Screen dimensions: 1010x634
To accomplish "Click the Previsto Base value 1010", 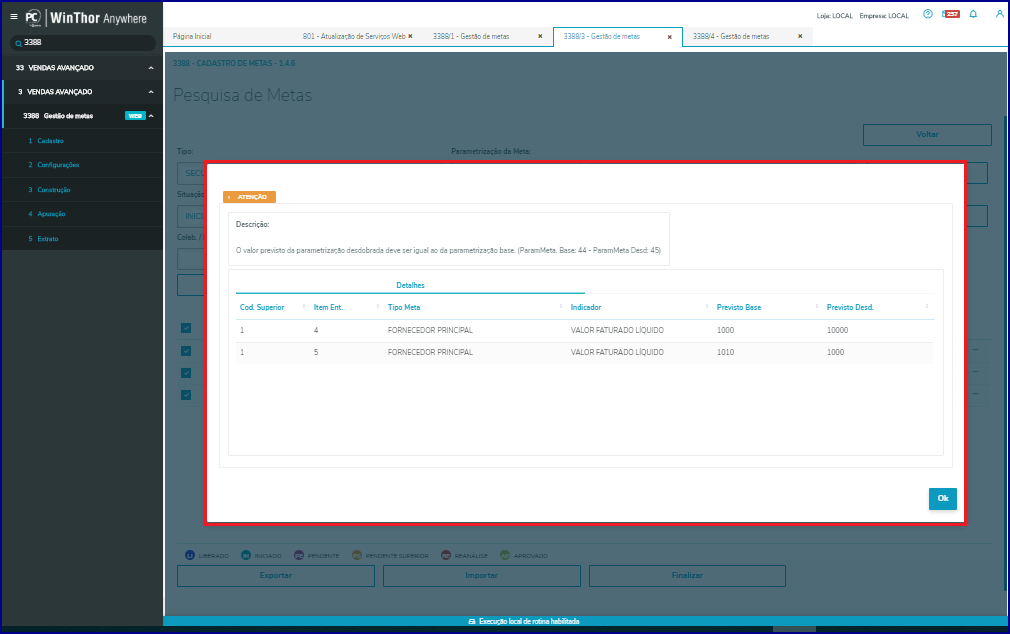I will click(725, 352).
